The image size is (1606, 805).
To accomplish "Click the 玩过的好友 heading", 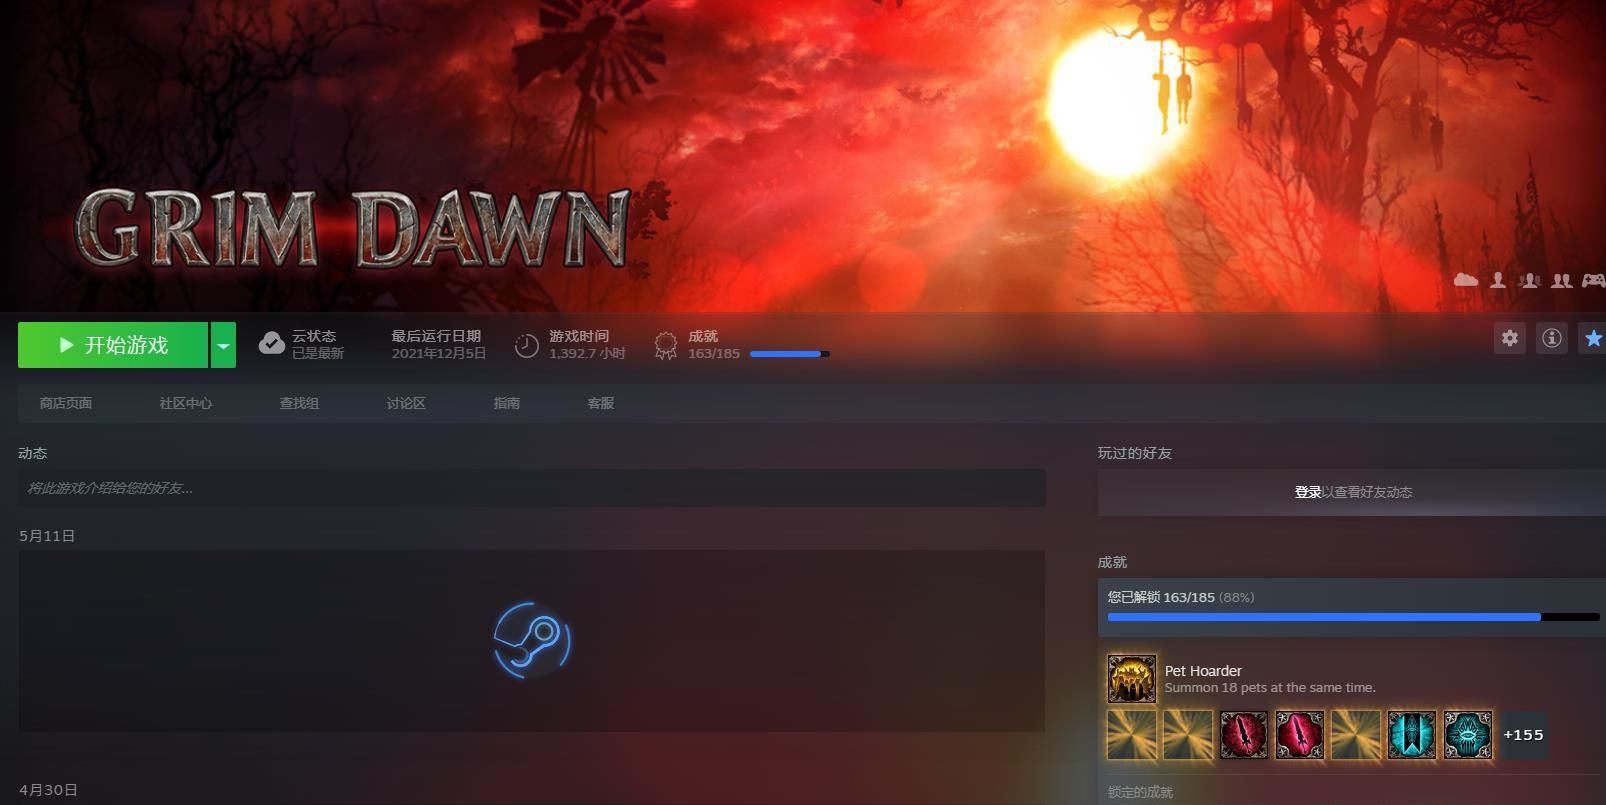I will click(1135, 453).
